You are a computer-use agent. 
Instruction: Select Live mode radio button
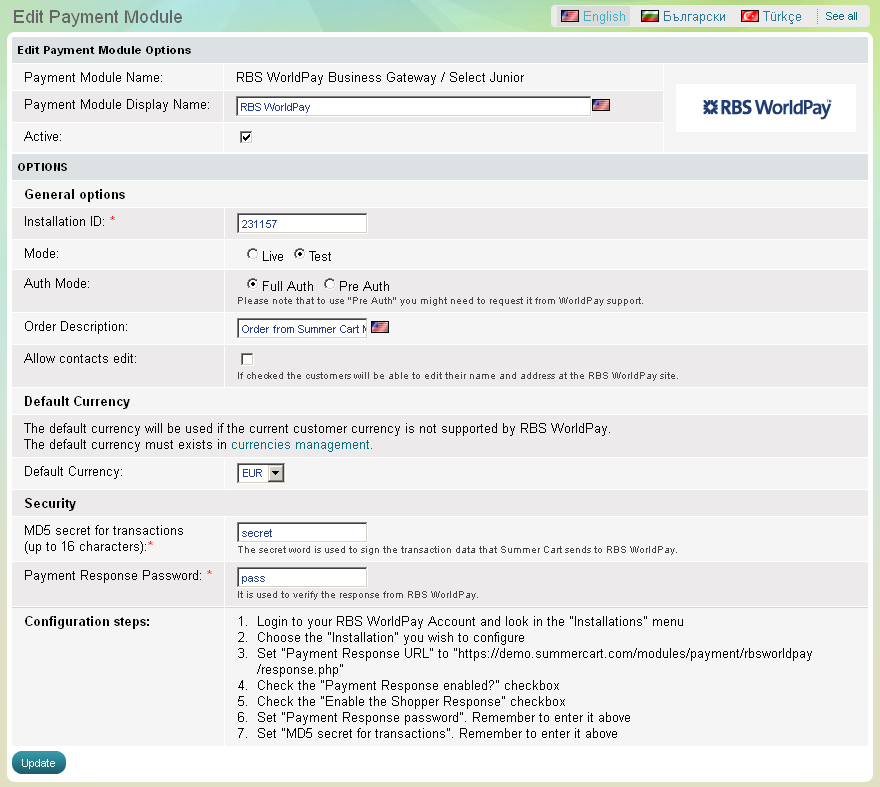252,255
